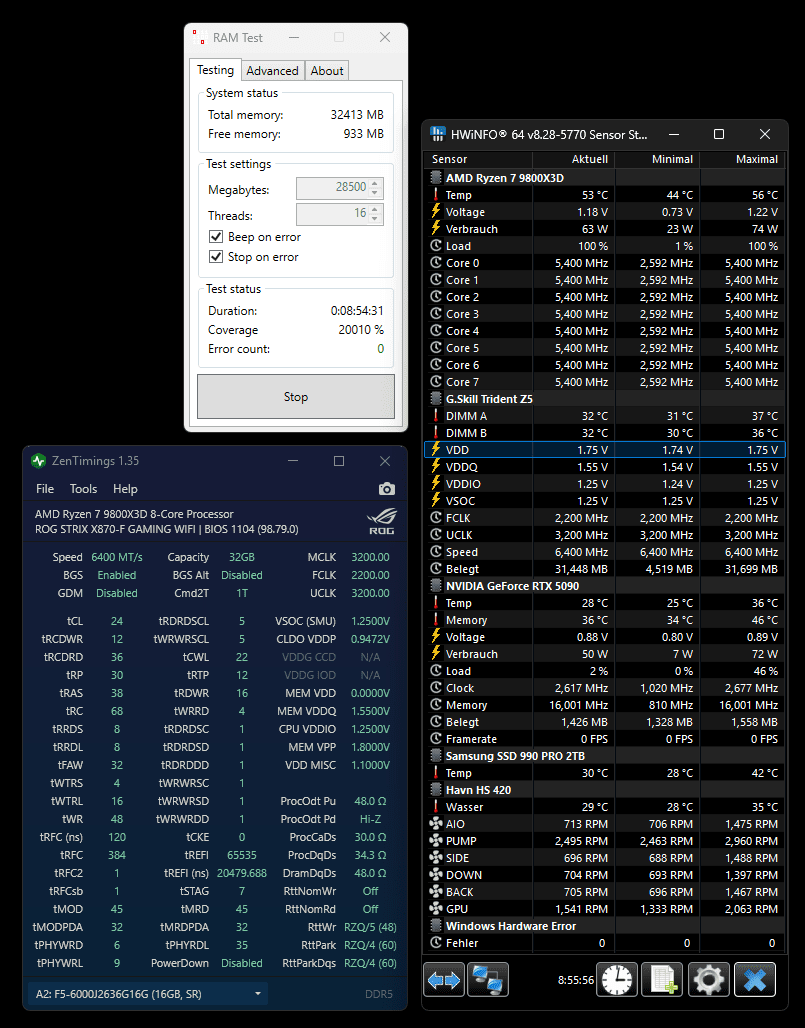Click the Minimal column header
The image size is (805, 1028).
click(658, 159)
